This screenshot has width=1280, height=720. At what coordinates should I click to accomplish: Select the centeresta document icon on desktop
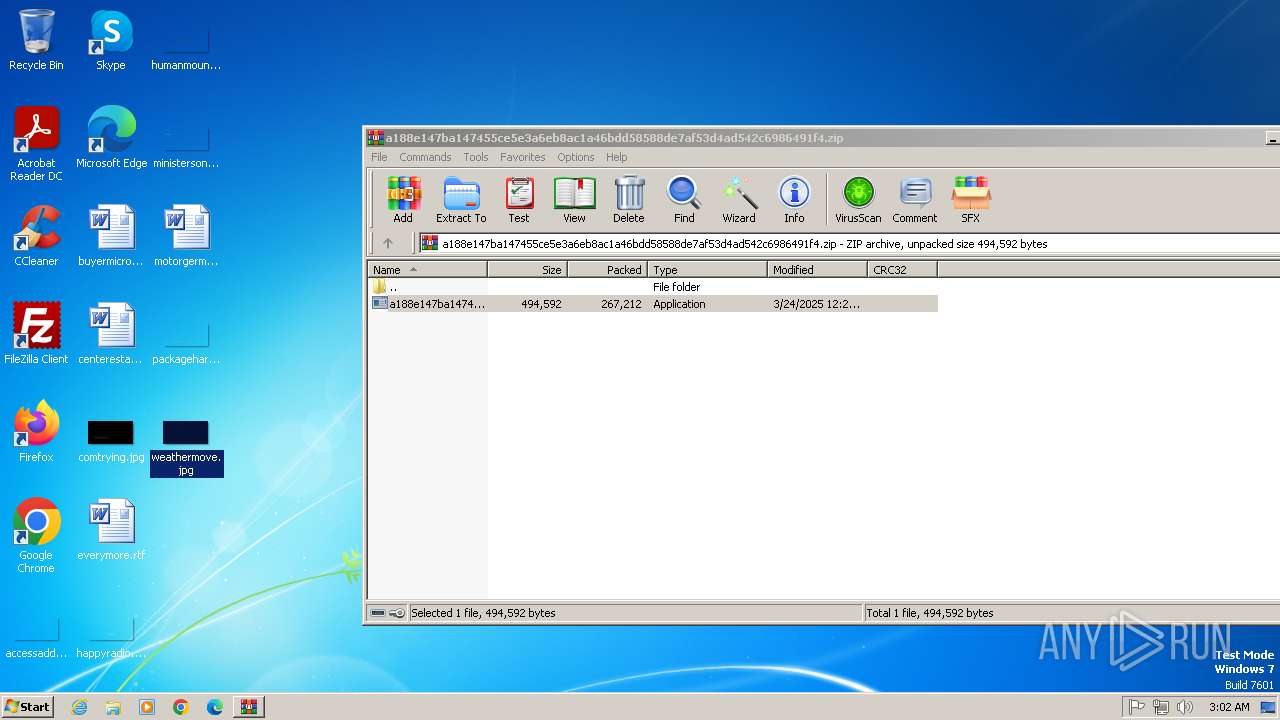pos(111,334)
